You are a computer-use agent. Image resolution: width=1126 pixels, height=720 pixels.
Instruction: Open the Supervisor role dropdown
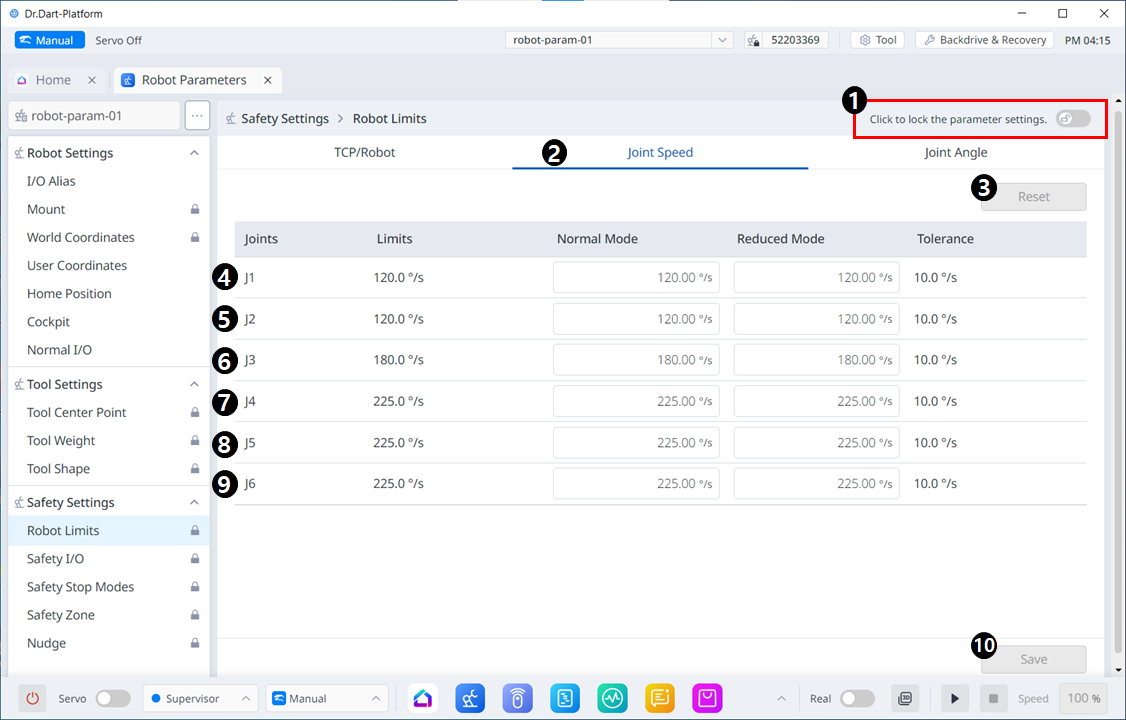point(201,698)
